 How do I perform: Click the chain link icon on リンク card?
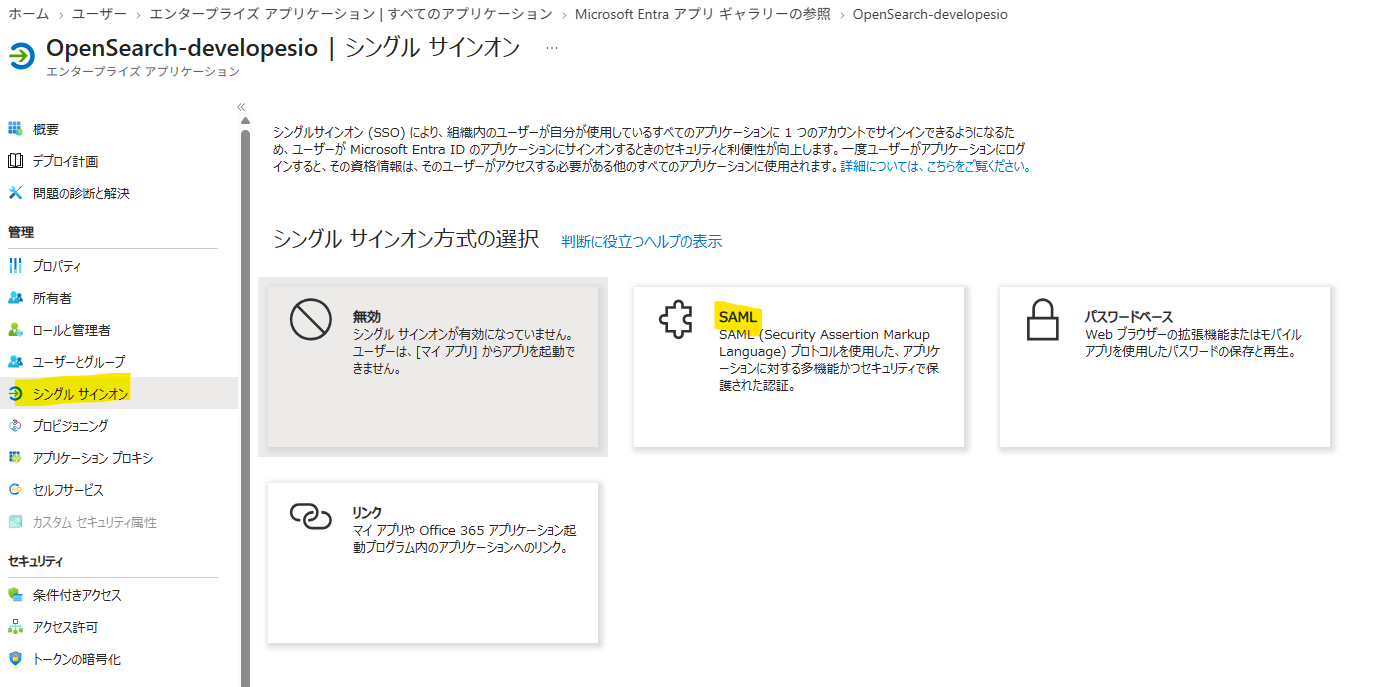pyautogui.click(x=310, y=515)
